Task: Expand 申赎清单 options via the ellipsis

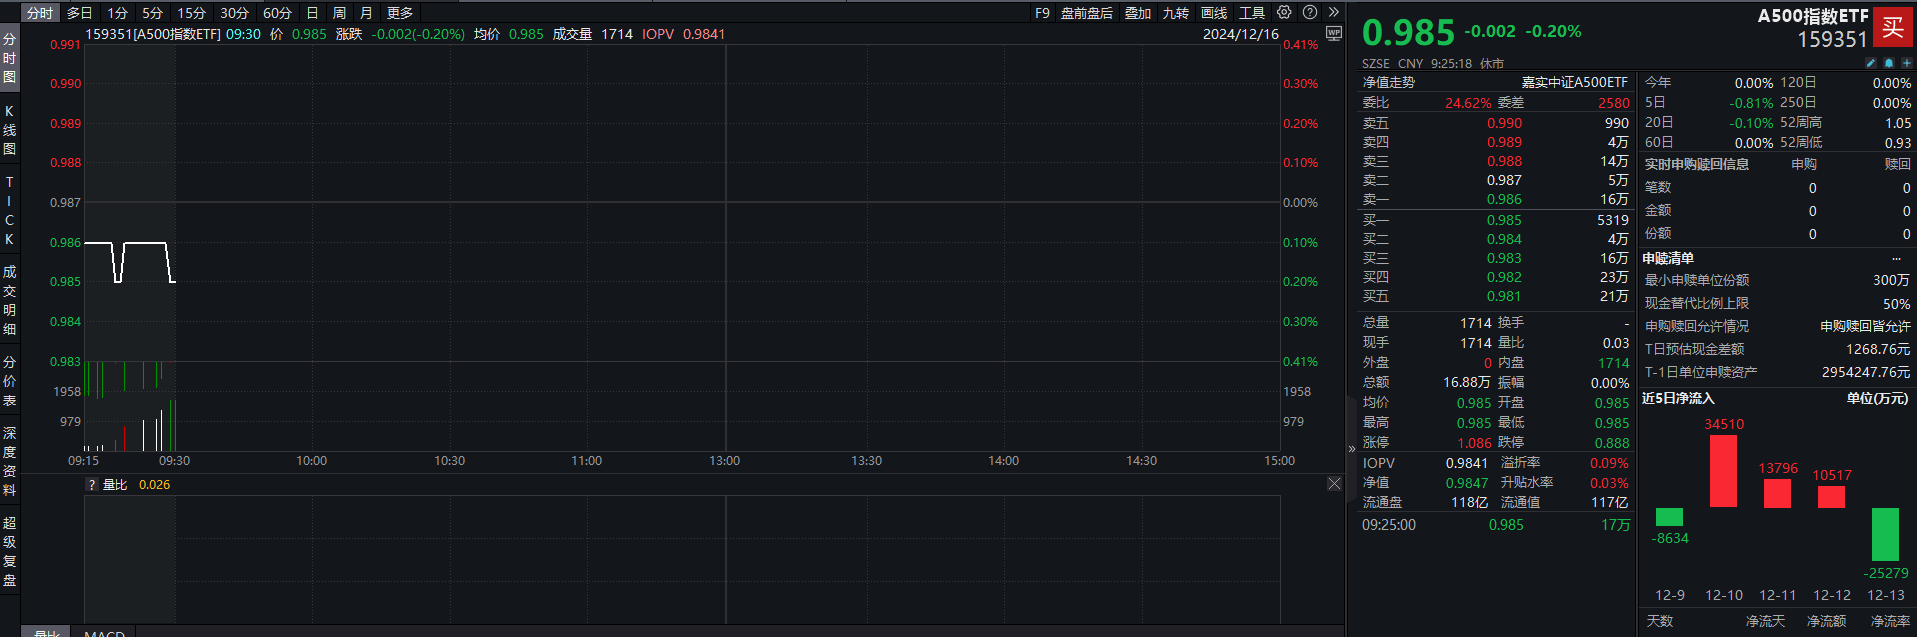Action: point(1896,259)
